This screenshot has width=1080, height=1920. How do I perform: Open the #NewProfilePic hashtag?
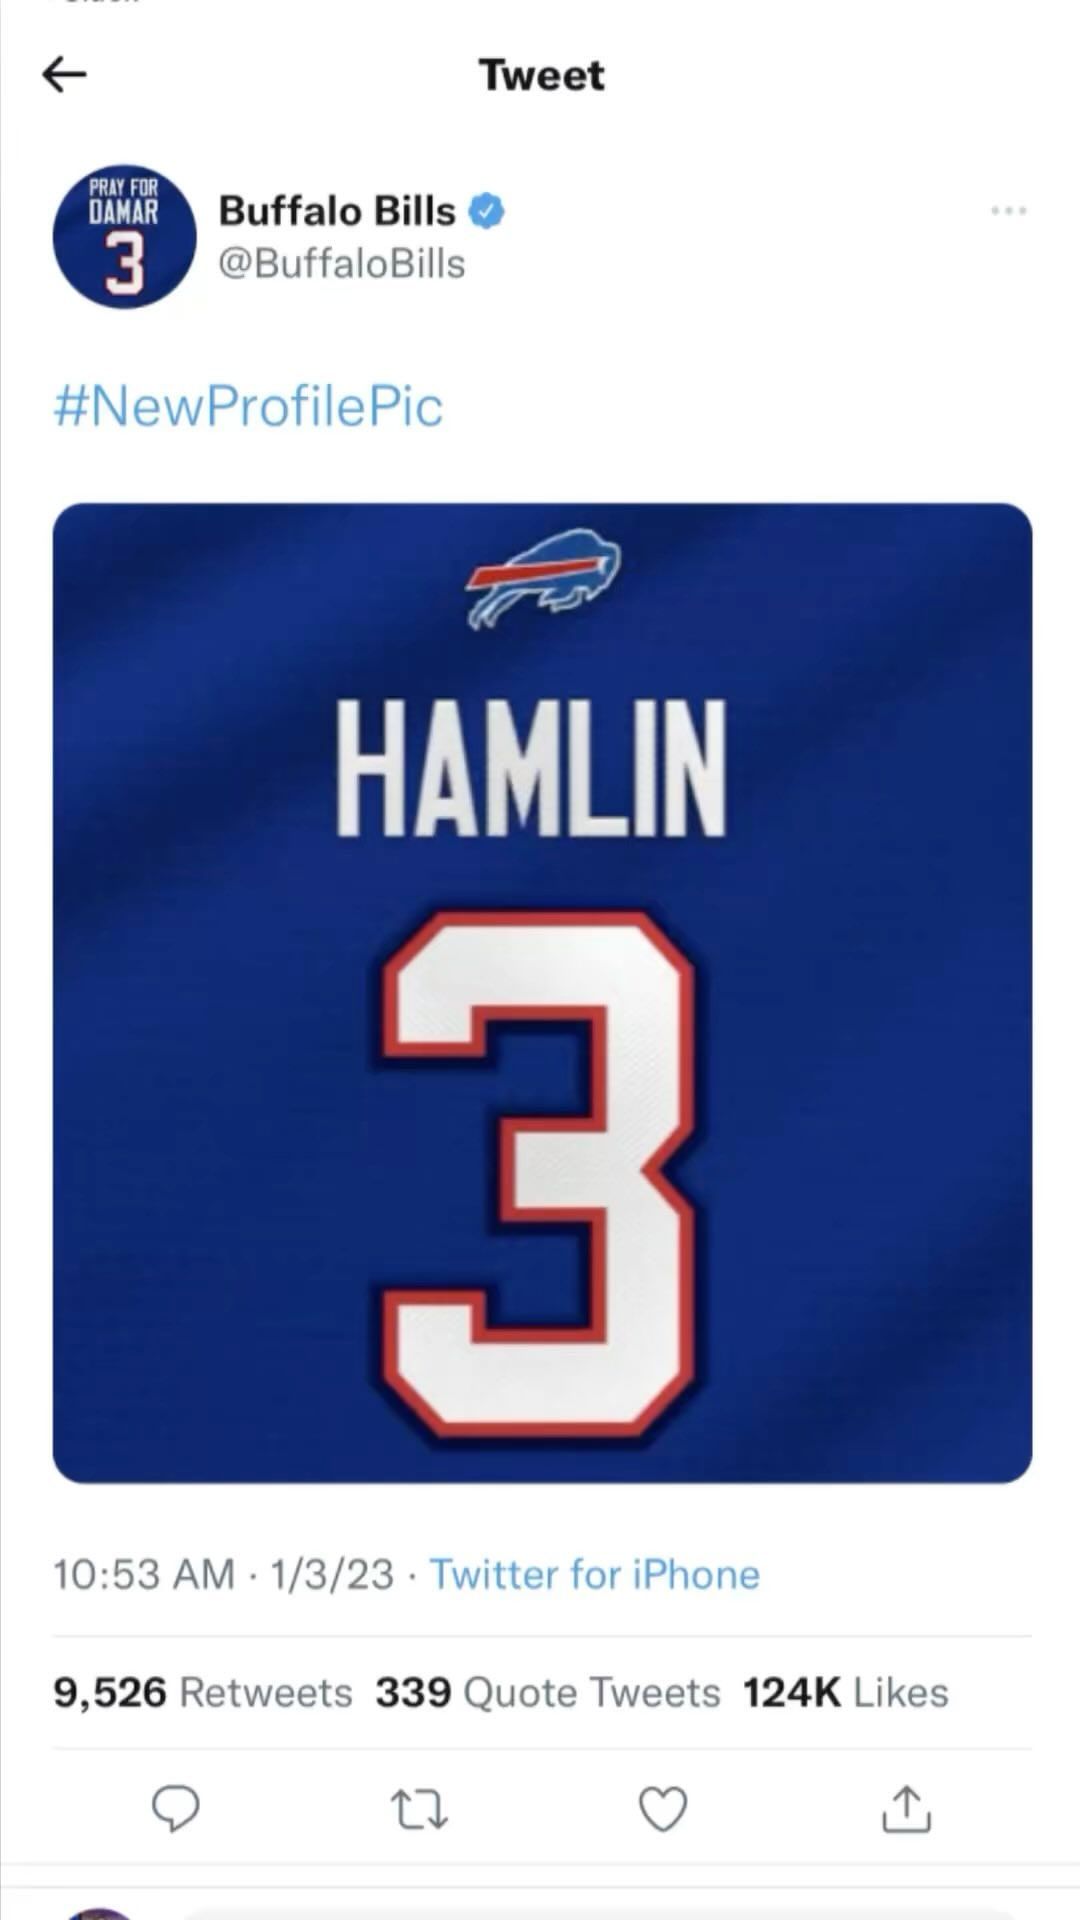pos(248,406)
